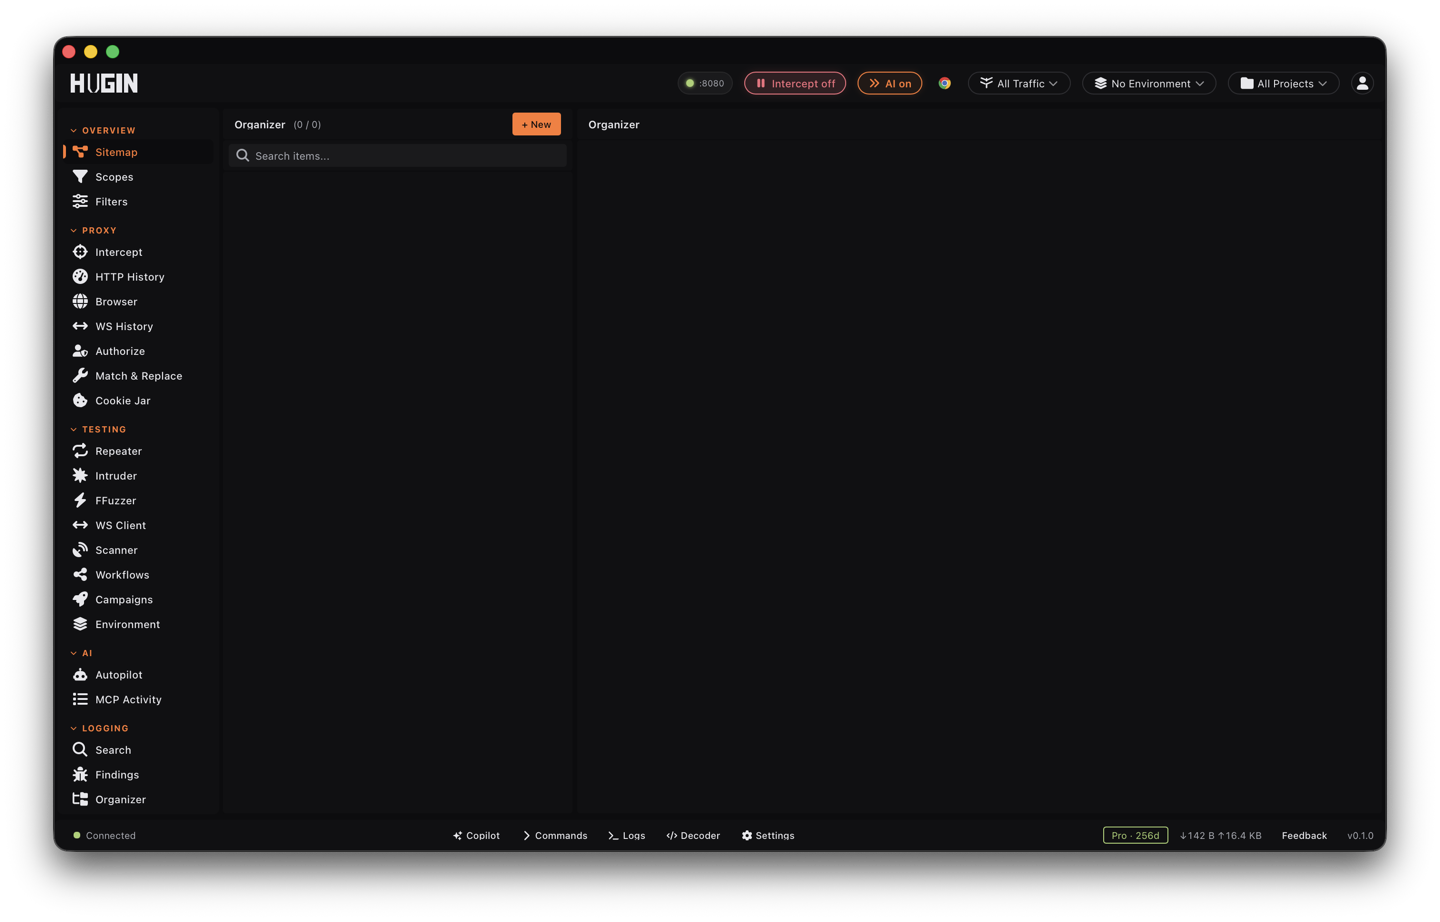Open the WS Client sidebar item
The image size is (1440, 922).
tap(138, 526)
